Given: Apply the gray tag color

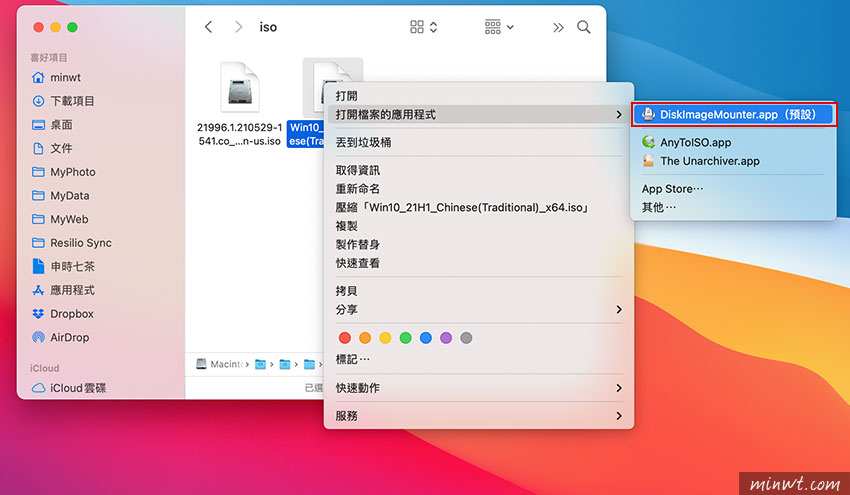Looking at the screenshot, I should (x=466, y=338).
